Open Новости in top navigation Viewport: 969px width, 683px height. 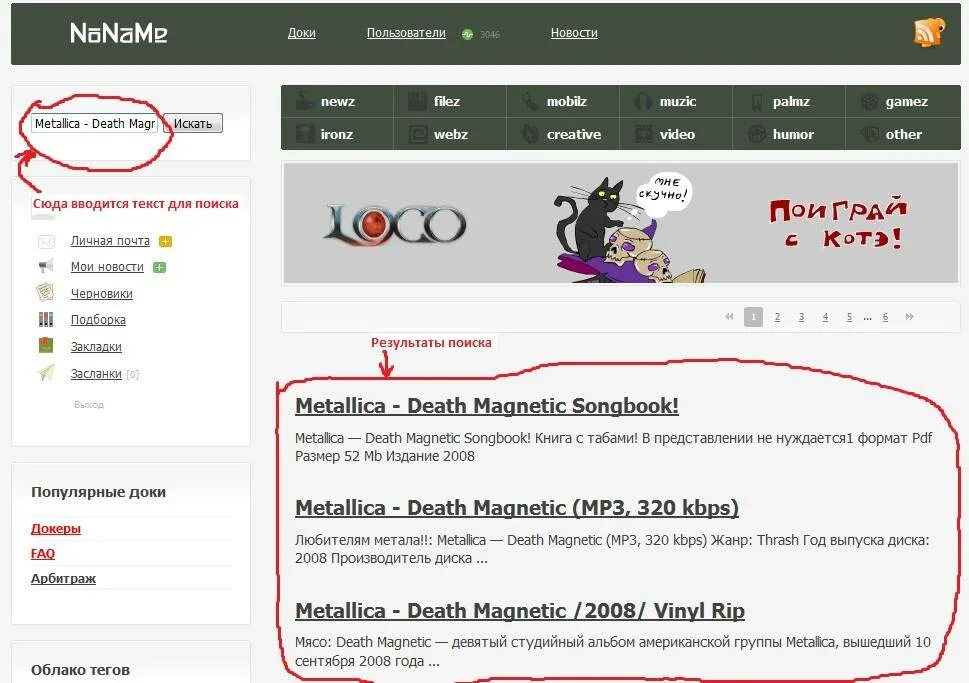click(574, 33)
